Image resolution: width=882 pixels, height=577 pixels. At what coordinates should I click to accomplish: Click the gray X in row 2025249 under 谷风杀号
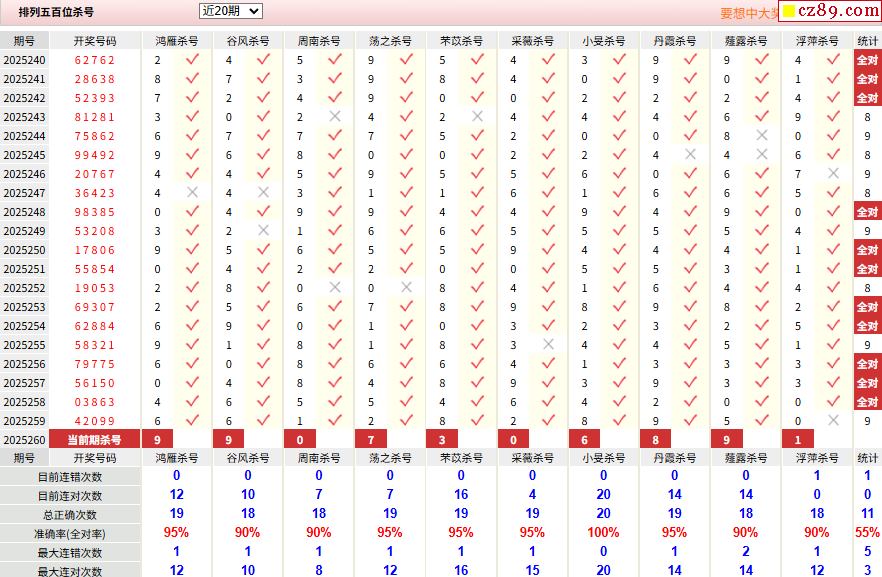(x=263, y=230)
